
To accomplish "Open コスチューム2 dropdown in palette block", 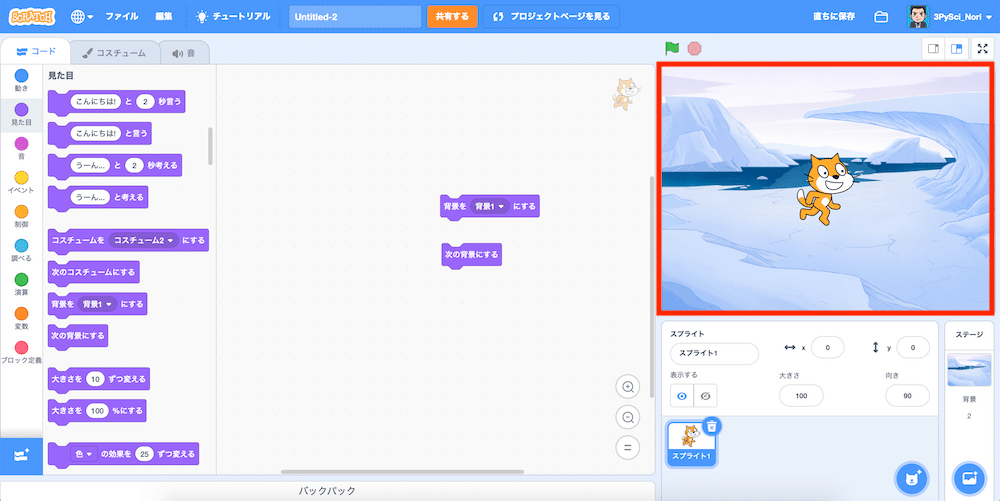I will 145,240.
